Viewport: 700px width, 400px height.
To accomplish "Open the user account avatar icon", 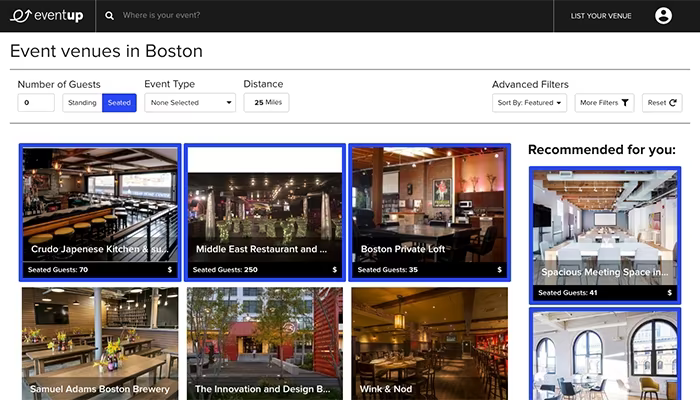I will (x=663, y=16).
